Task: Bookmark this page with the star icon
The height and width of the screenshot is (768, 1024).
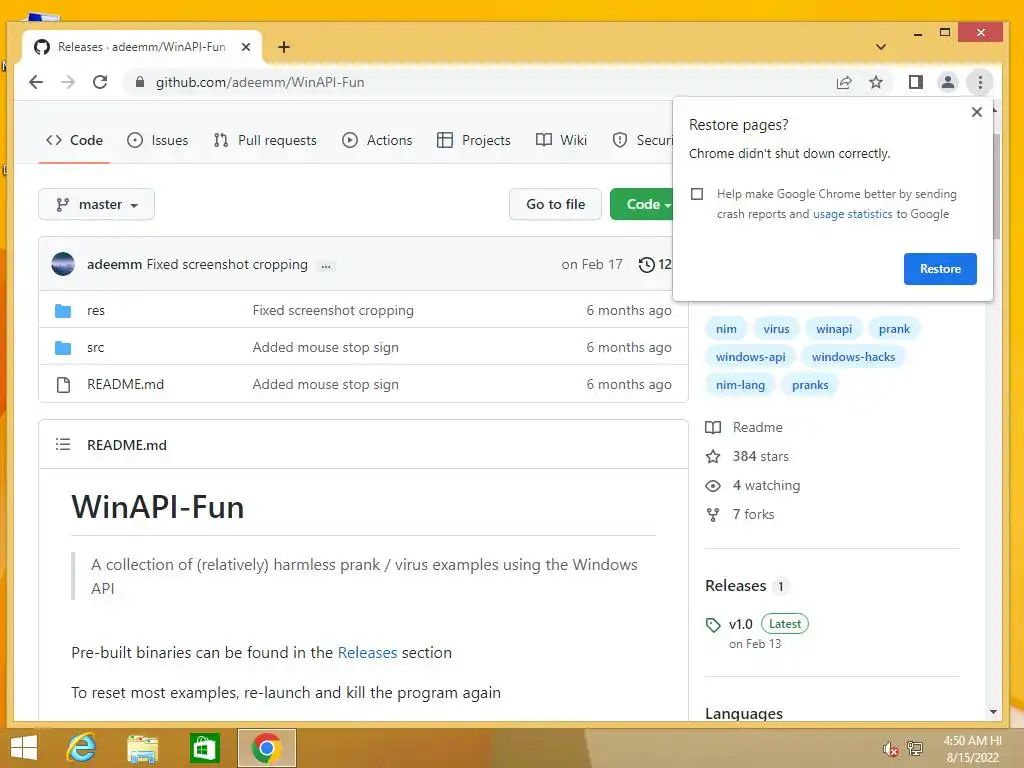Action: click(x=876, y=82)
